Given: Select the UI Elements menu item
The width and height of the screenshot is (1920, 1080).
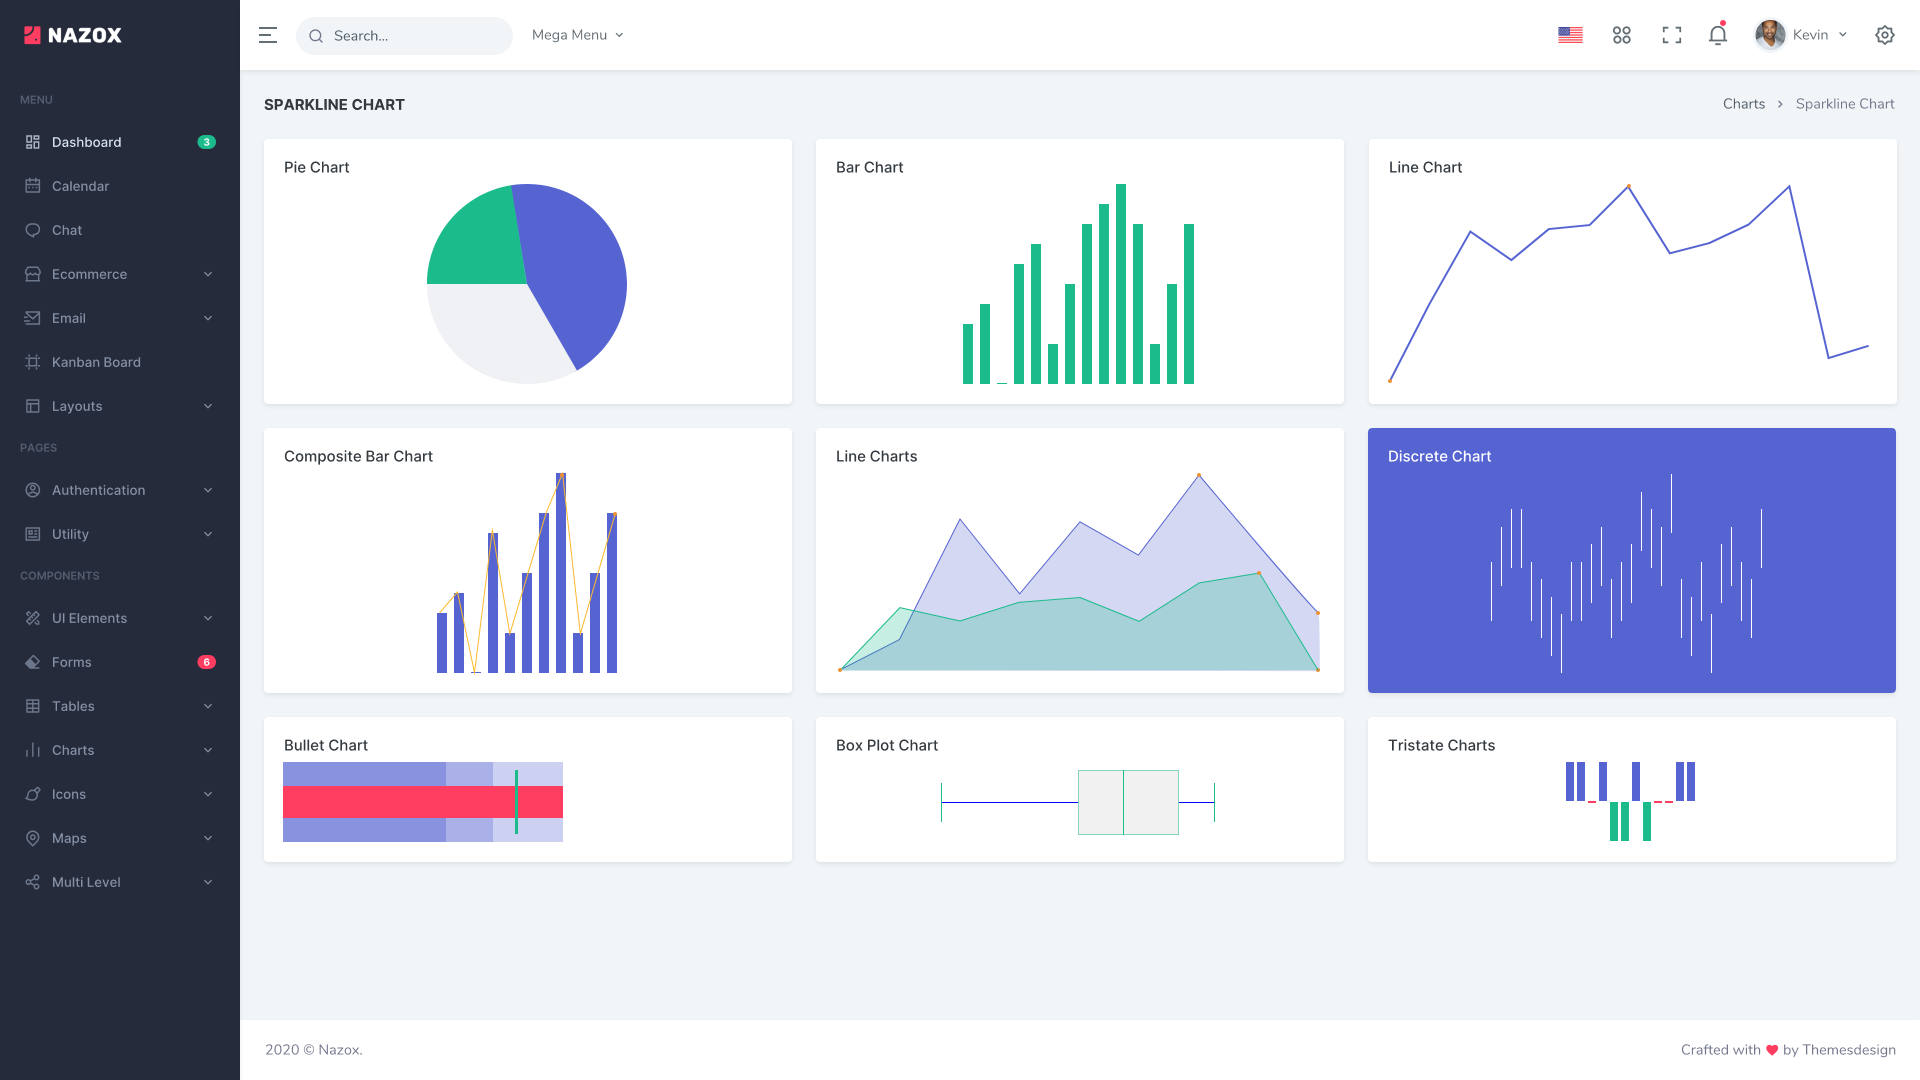Looking at the screenshot, I should click(x=119, y=617).
